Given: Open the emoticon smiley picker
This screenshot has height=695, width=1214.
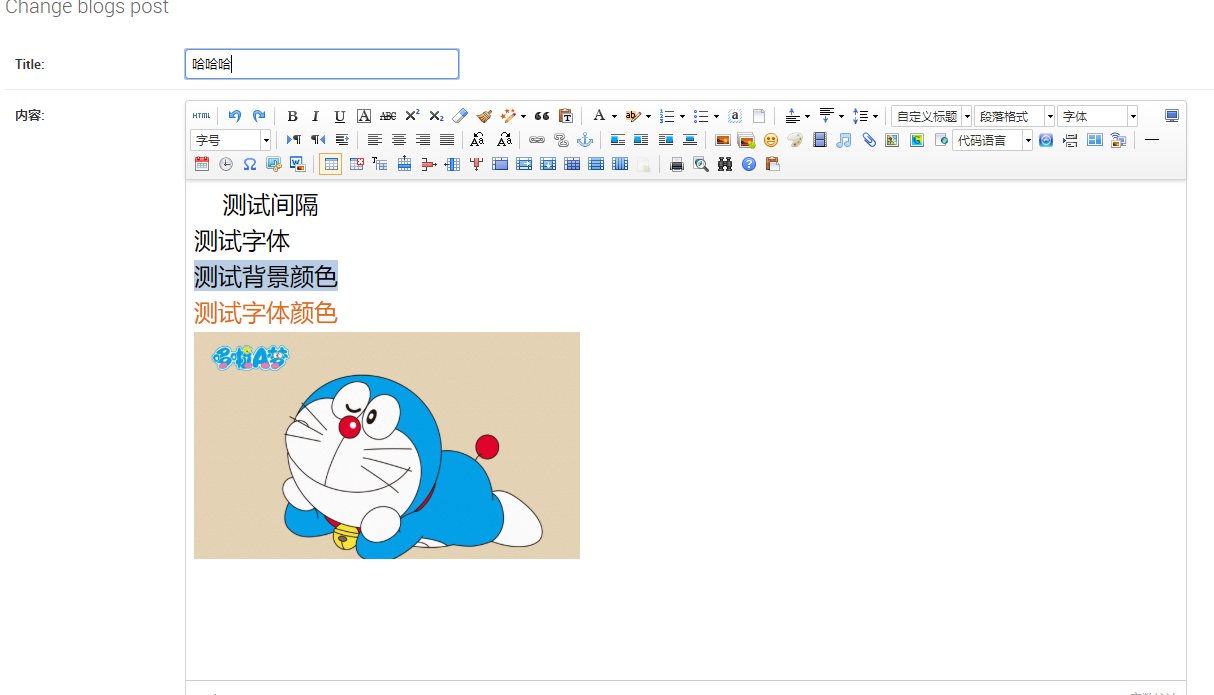Looking at the screenshot, I should click(771, 140).
